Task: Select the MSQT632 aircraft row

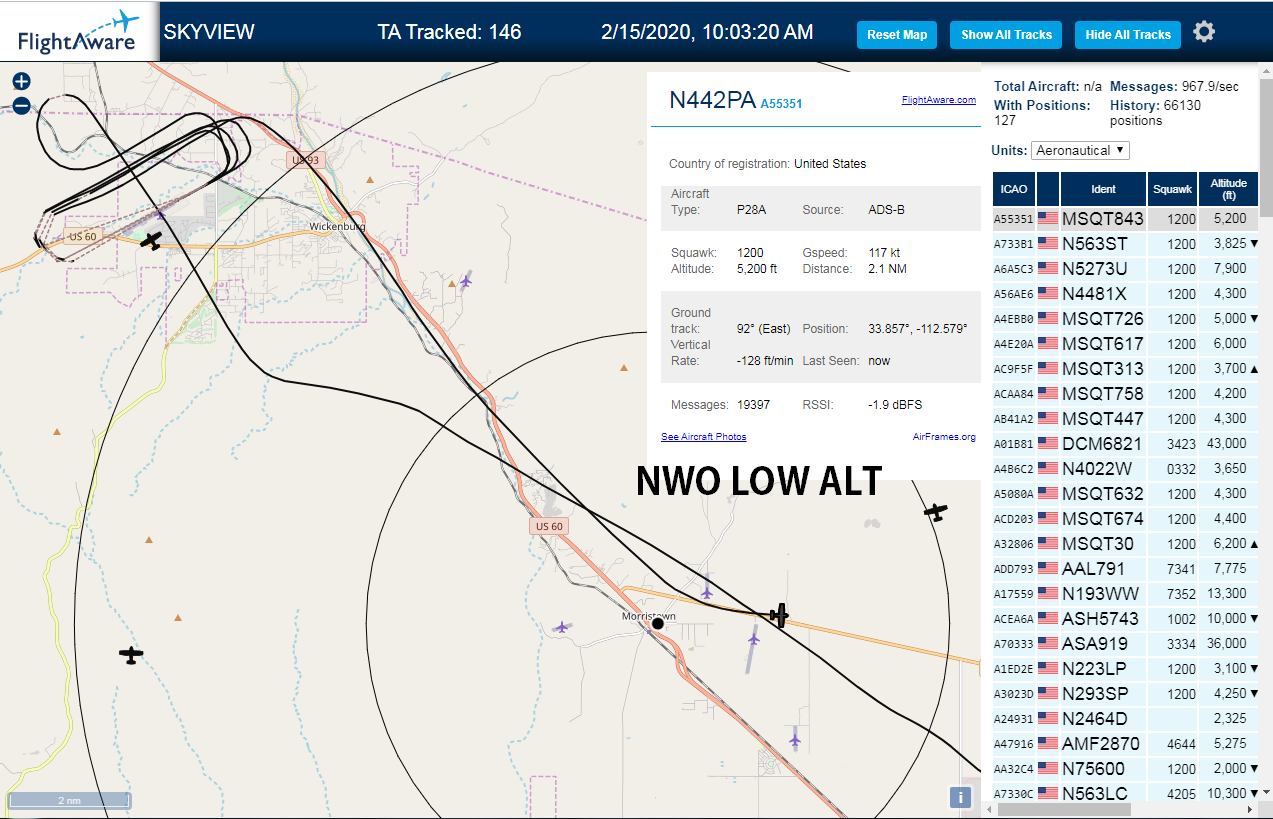Action: point(1125,494)
